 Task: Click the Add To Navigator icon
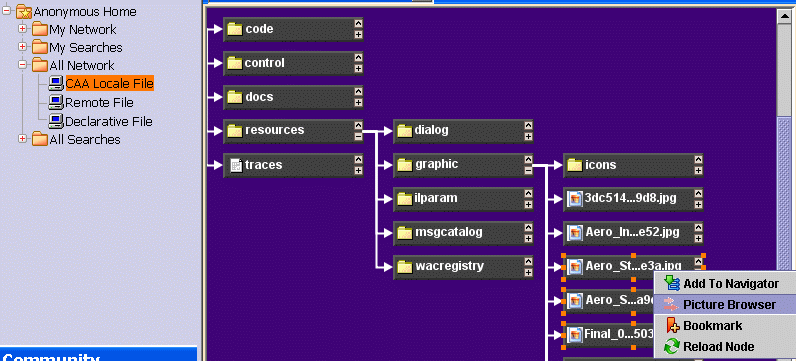click(672, 284)
